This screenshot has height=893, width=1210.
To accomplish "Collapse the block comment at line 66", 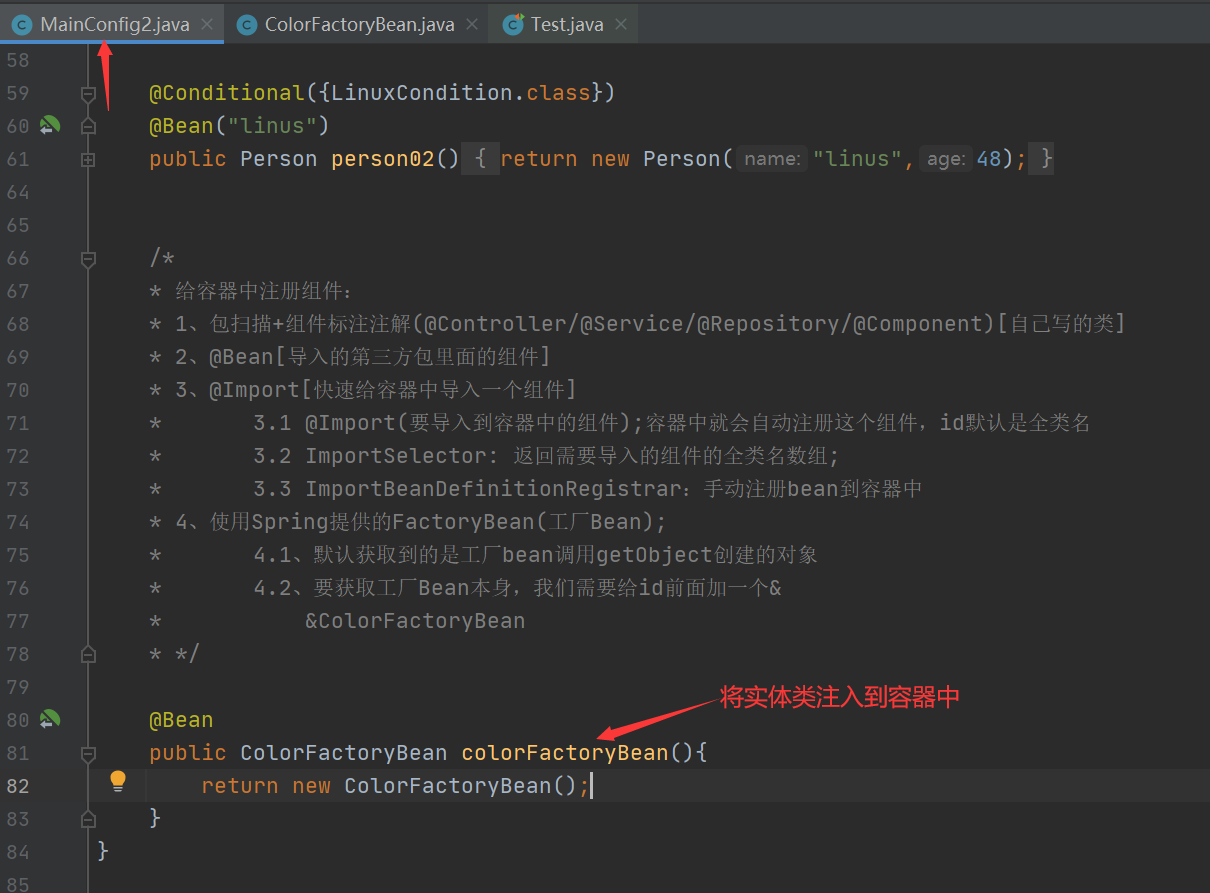I will (x=88, y=259).
